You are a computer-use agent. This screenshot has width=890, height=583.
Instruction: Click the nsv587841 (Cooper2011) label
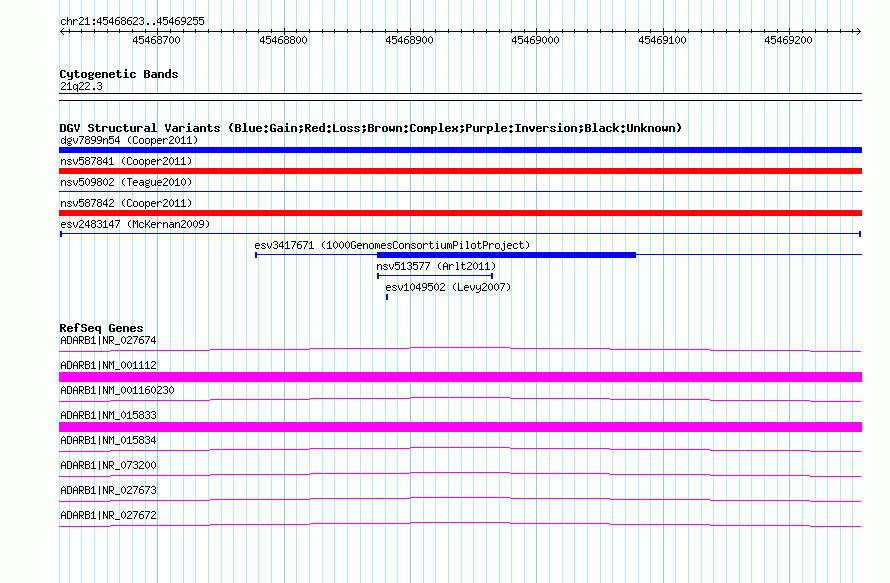pos(126,161)
